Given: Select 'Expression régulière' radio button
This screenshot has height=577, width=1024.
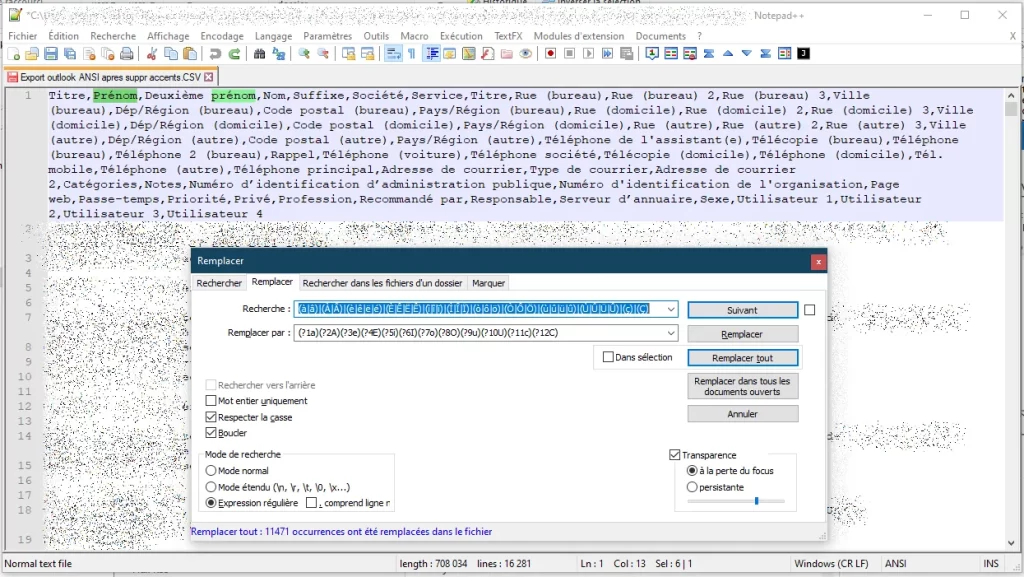Looking at the screenshot, I should pos(211,503).
